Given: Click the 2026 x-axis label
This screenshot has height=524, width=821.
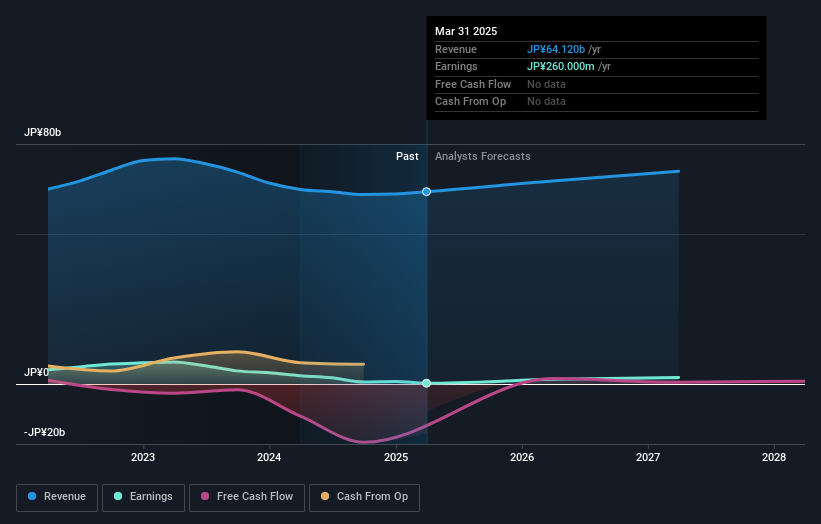Looking at the screenshot, I should [522, 458].
